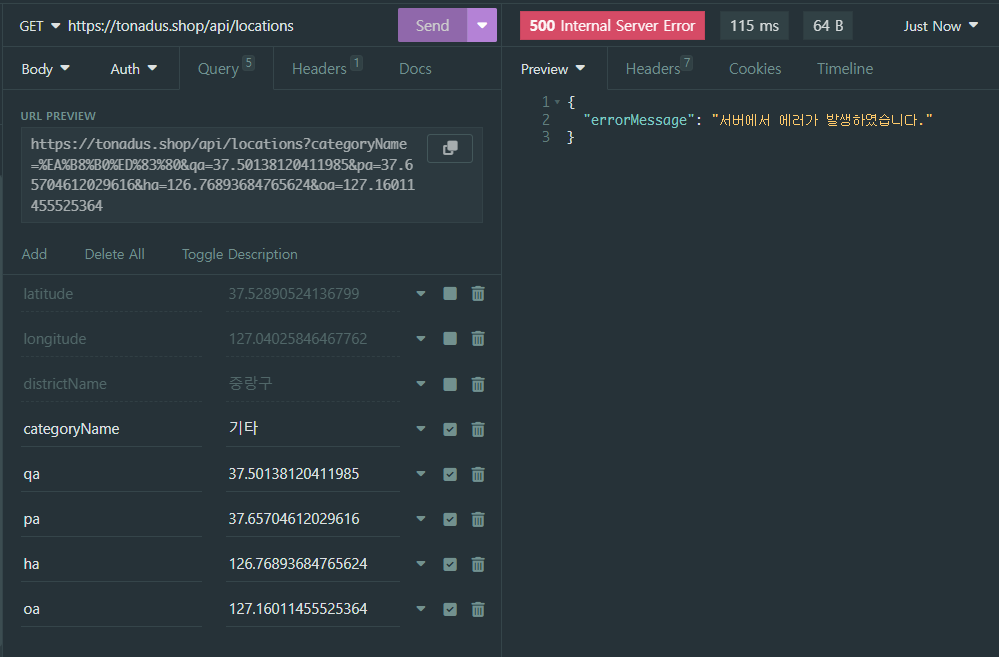Open the GET method dropdown
This screenshot has height=657, width=999.
(40, 26)
